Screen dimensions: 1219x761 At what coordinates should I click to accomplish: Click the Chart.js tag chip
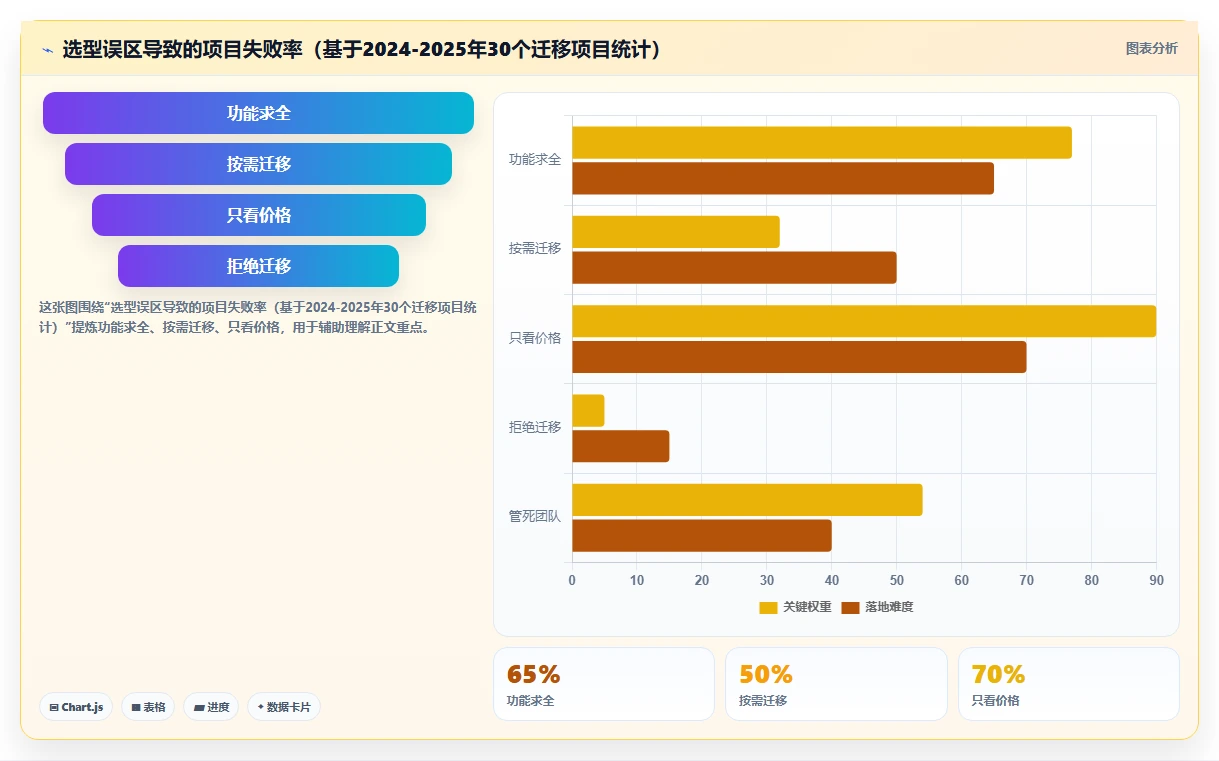click(76, 707)
